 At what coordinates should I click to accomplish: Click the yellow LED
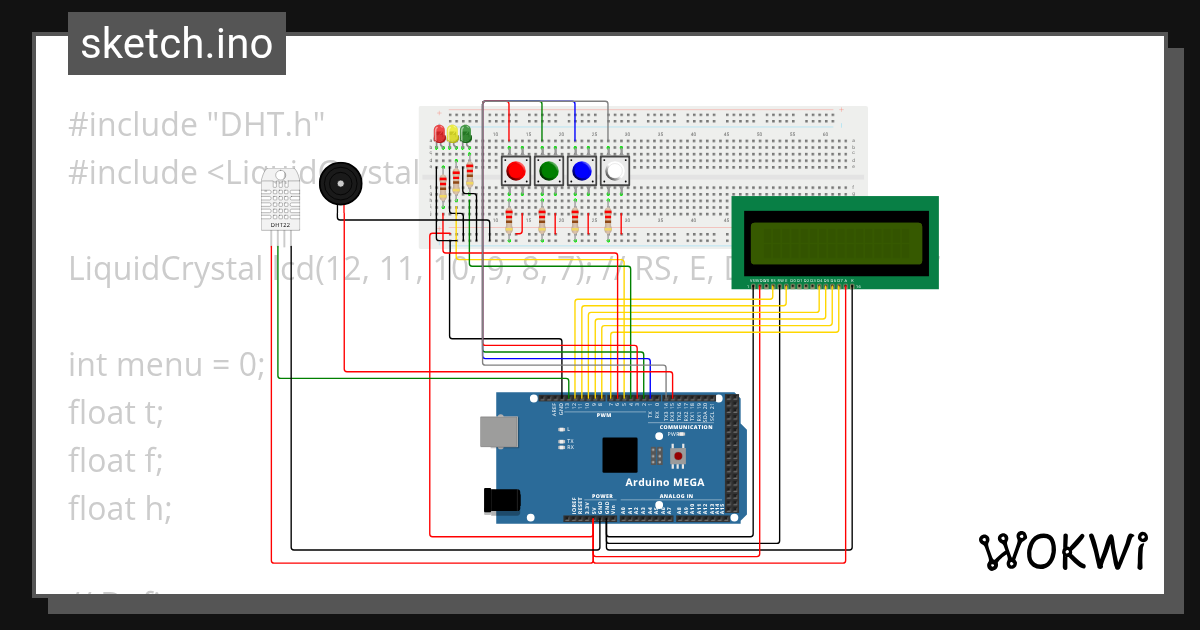tap(452, 132)
